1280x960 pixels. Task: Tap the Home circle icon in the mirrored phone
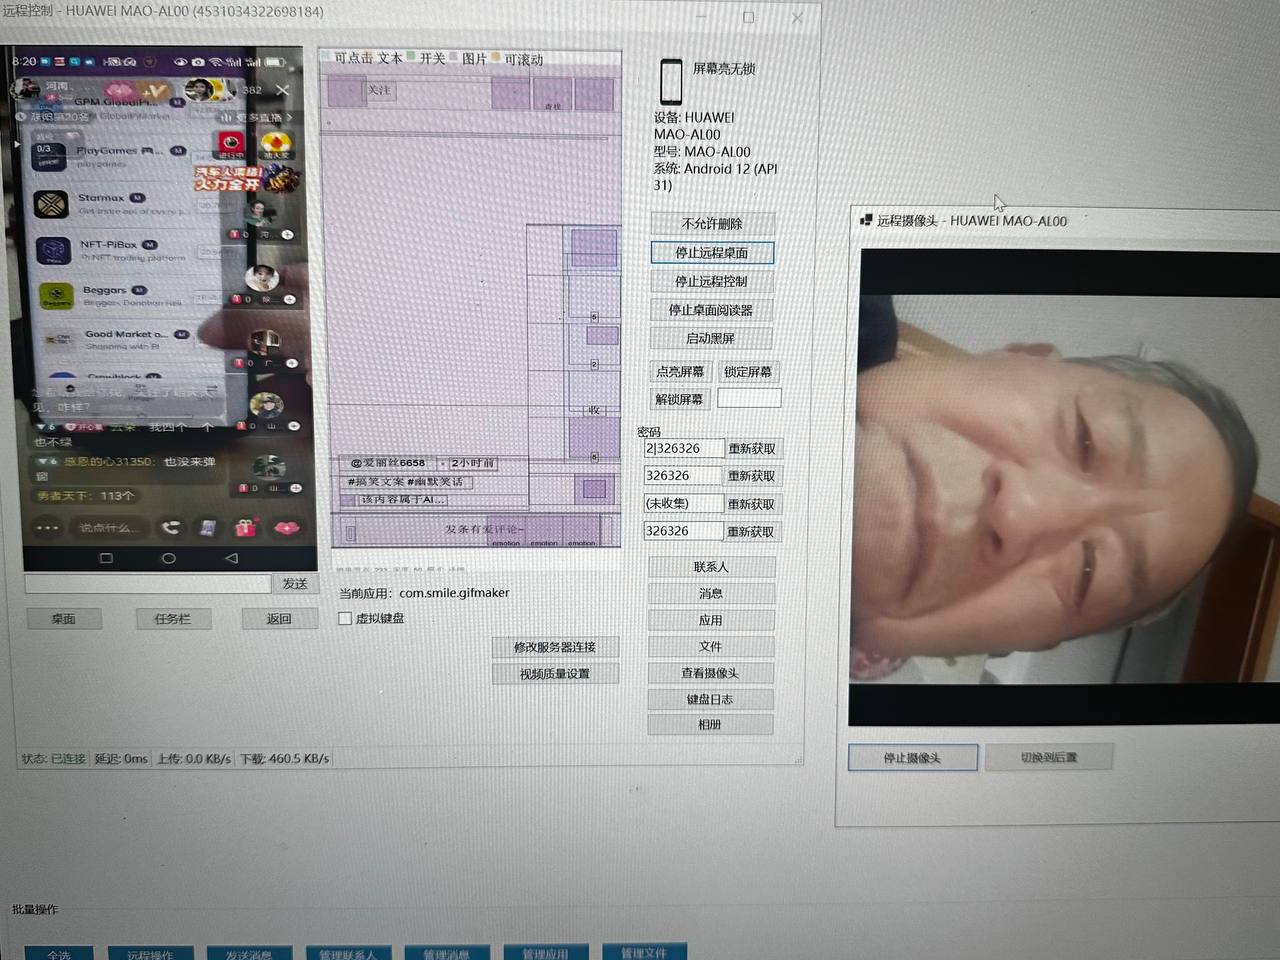coord(169,558)
